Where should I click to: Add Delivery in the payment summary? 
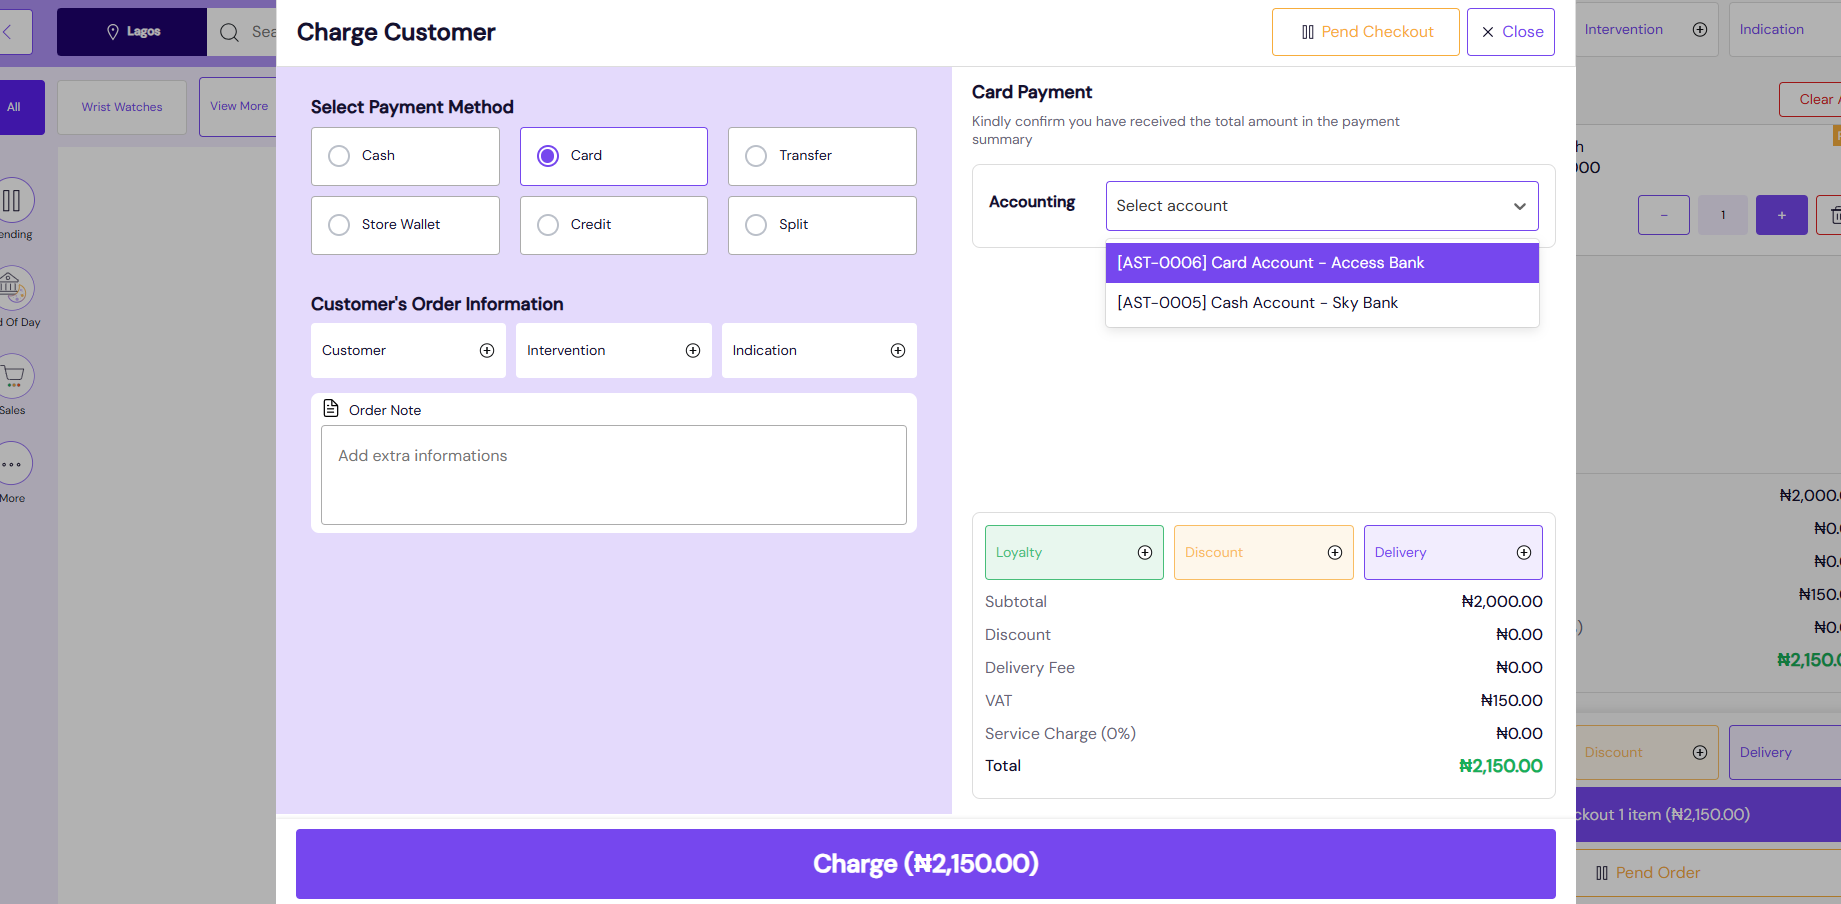coord(1453,553)
